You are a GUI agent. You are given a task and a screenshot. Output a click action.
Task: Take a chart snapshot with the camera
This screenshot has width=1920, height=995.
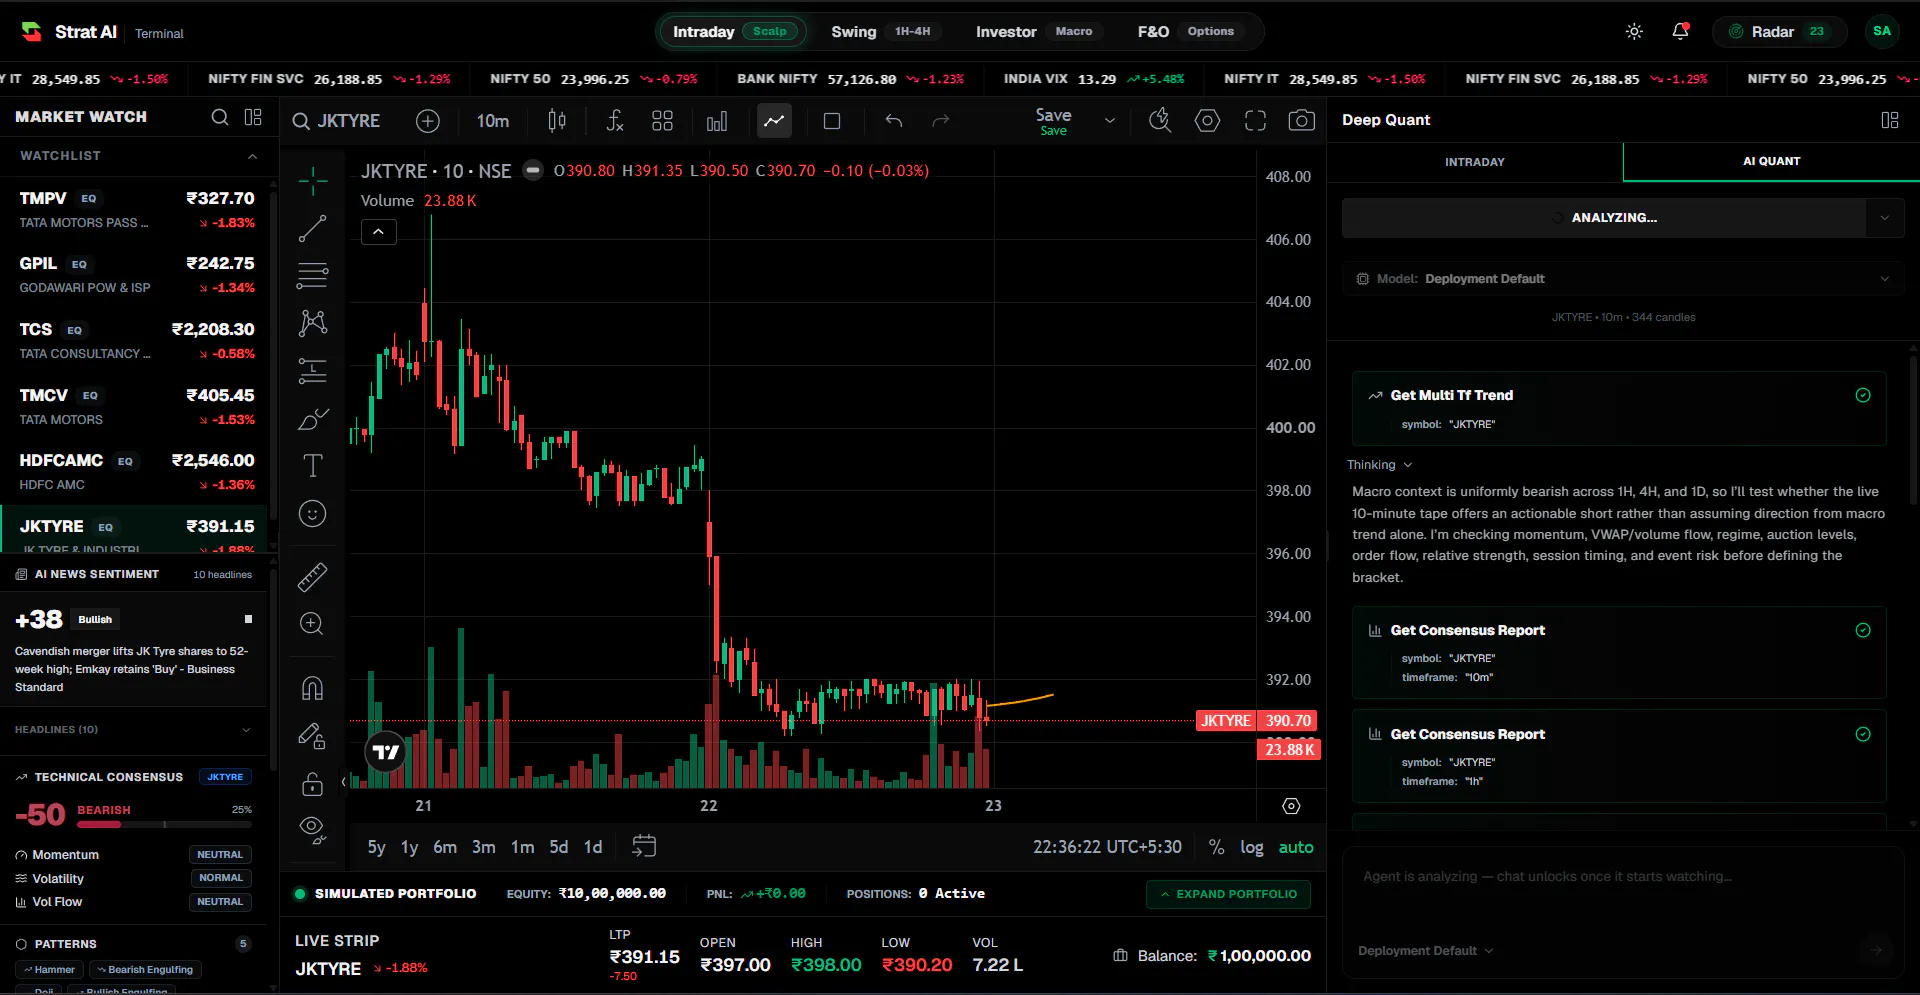click(1301, 121)
